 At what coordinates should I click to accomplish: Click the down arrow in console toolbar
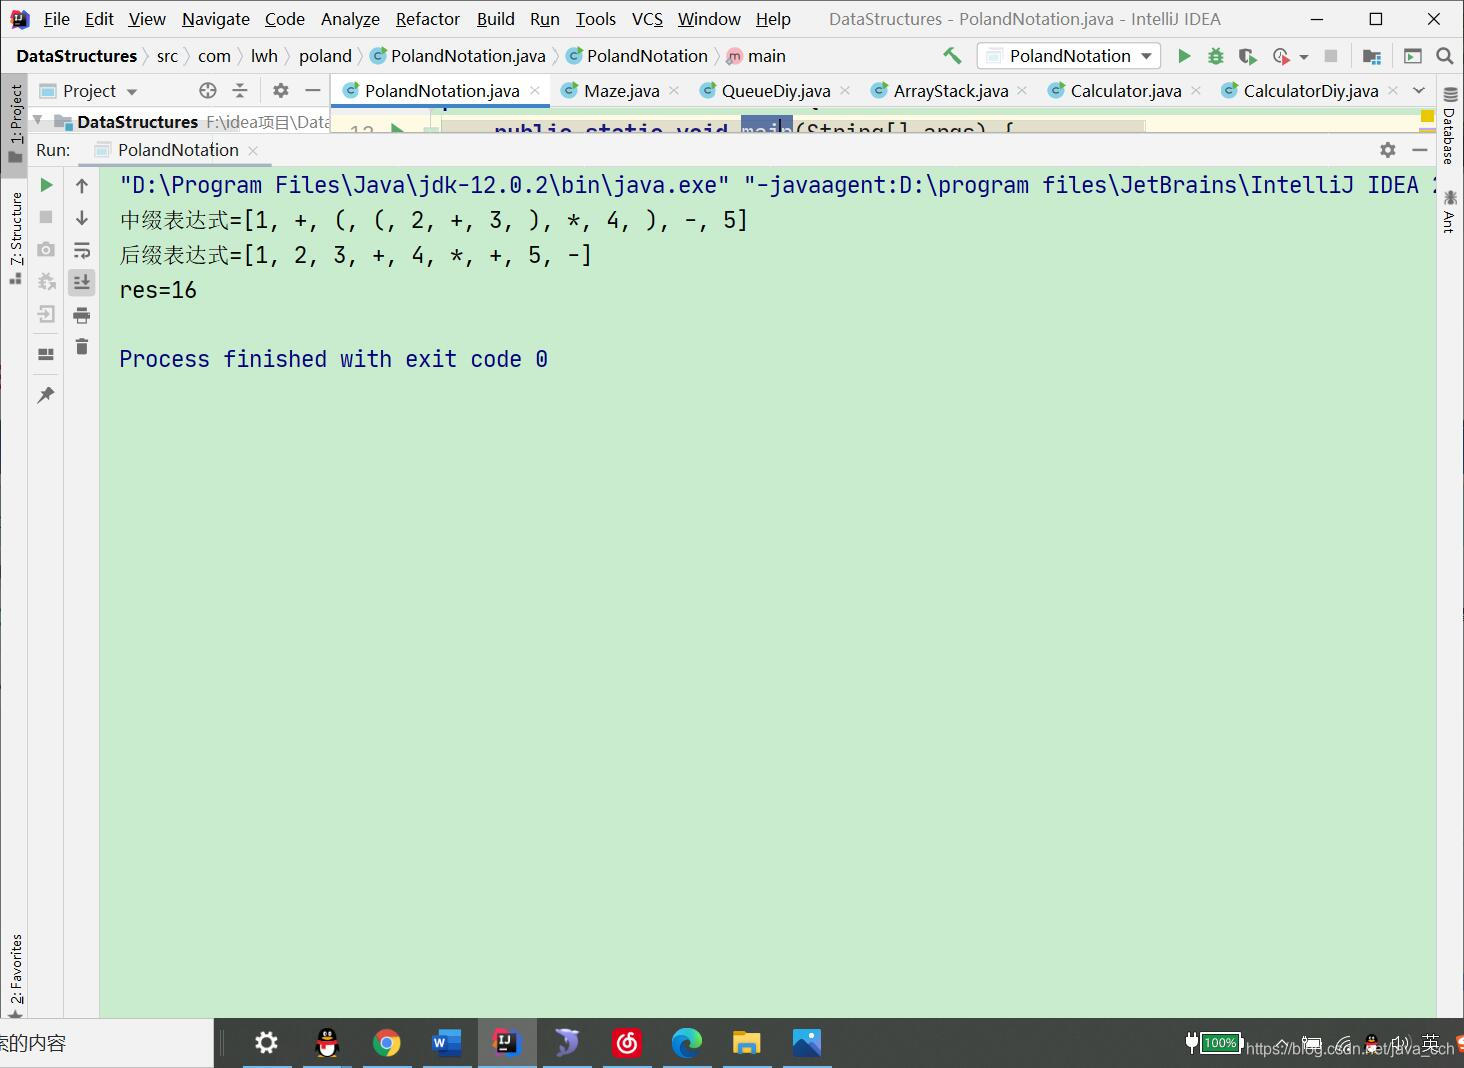[82, 217]
